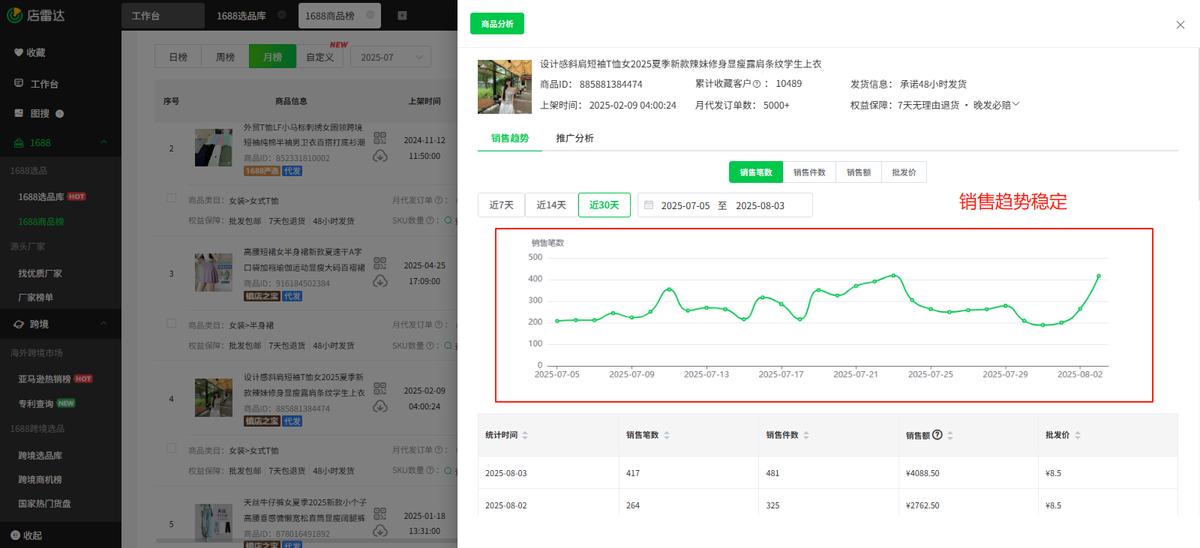Click the green 商品分析 button

[497, 24]
